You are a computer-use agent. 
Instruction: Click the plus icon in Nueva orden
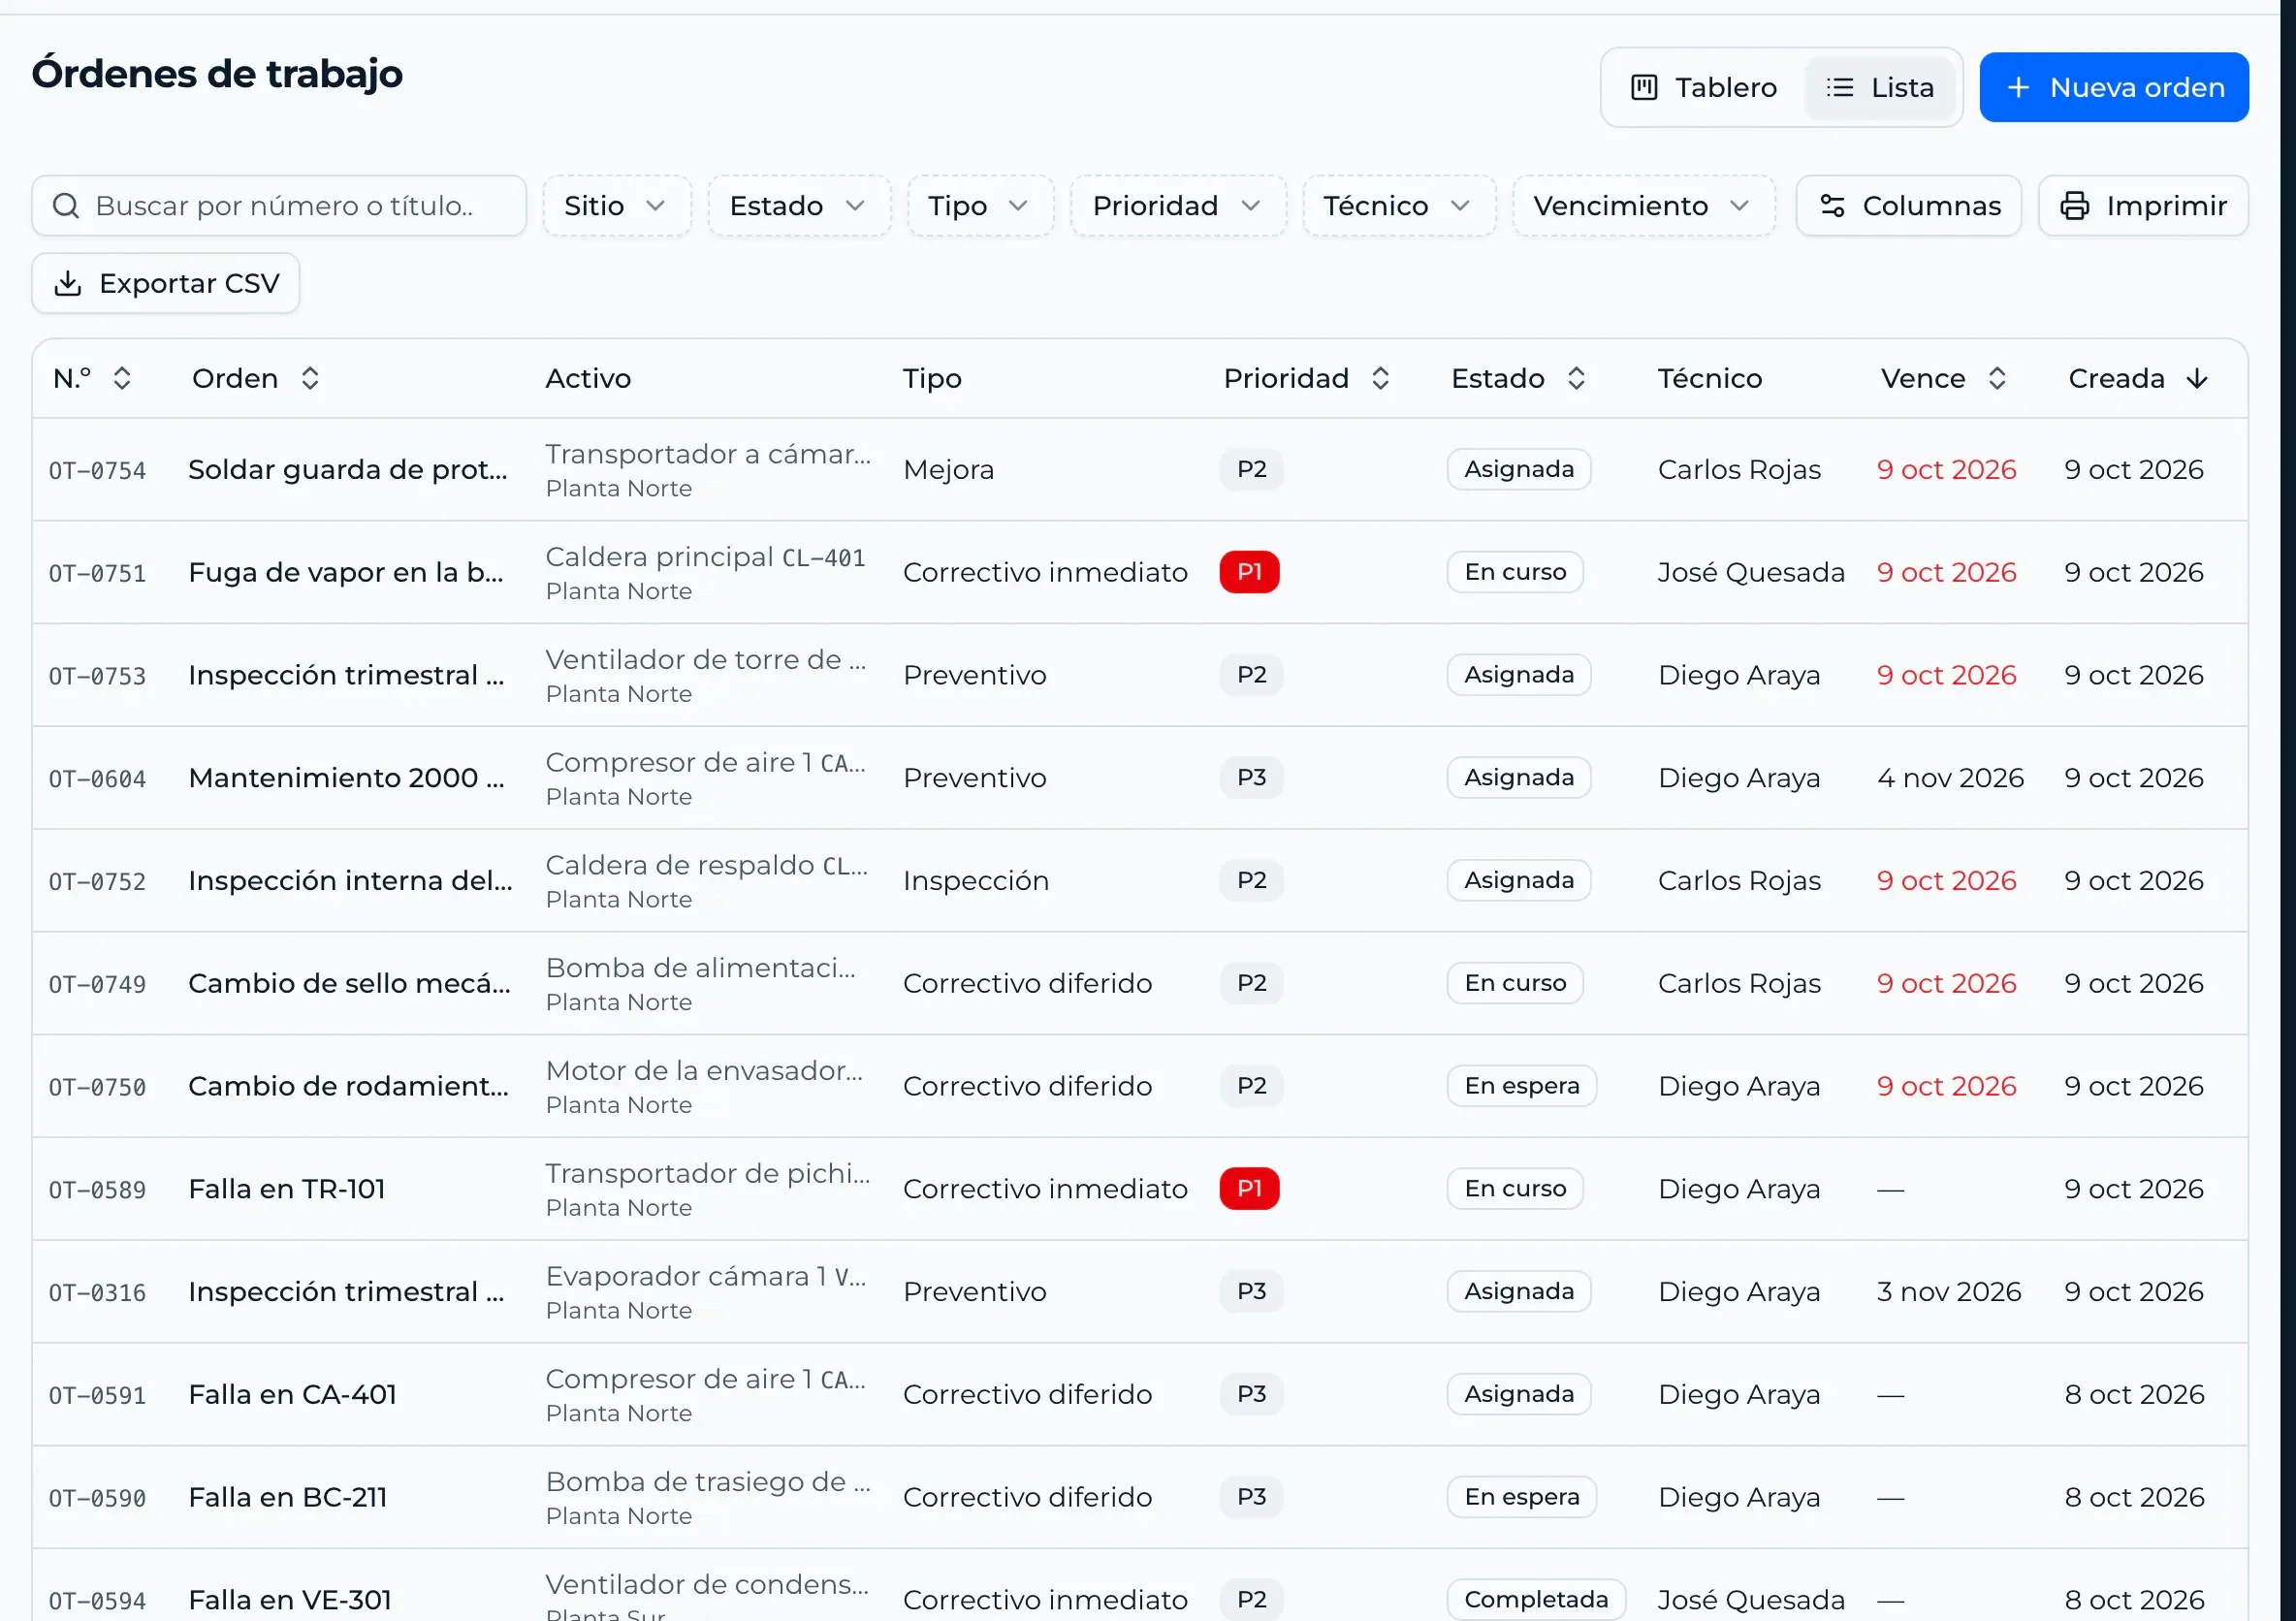(2018, 88)
